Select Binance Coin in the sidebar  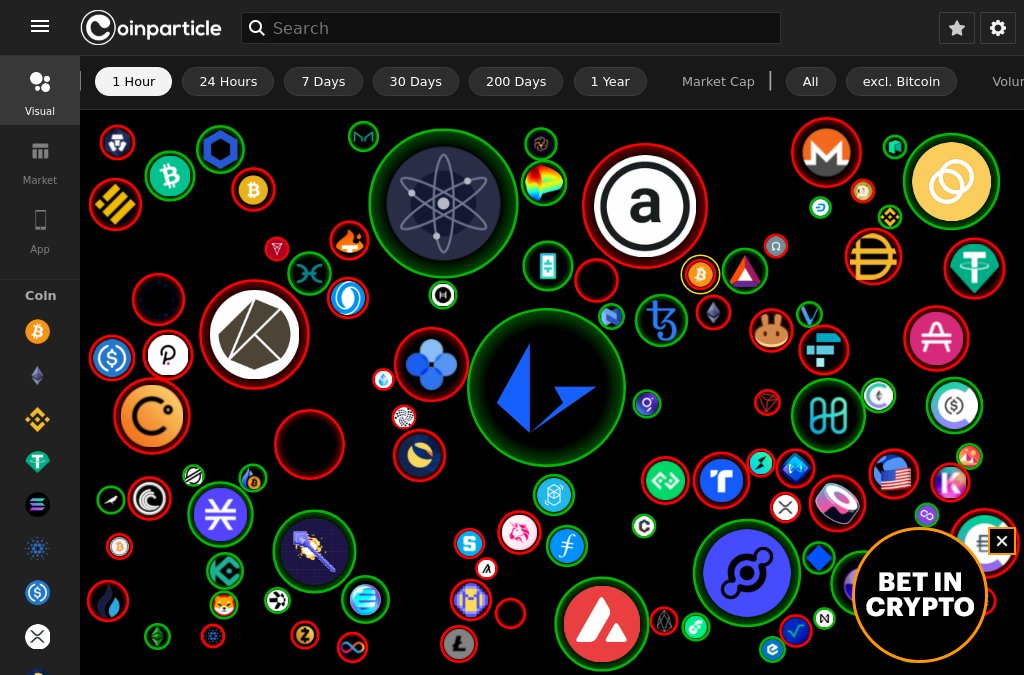click(38, 419)
